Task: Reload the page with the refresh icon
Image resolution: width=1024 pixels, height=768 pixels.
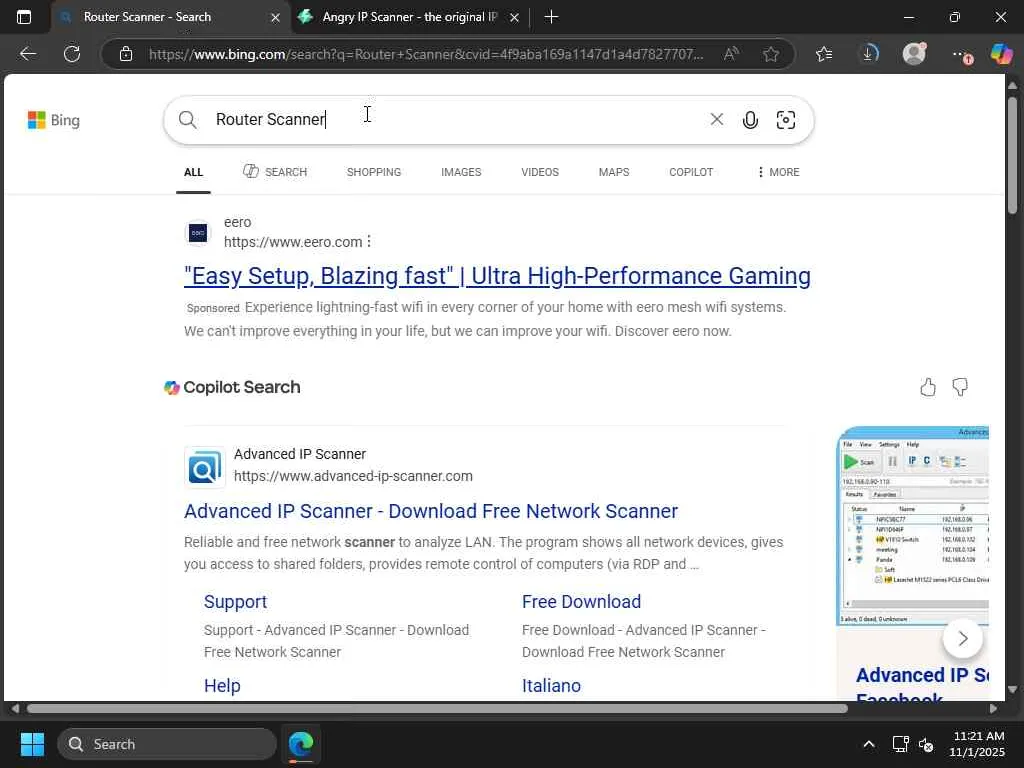Action: pos(72,54)
